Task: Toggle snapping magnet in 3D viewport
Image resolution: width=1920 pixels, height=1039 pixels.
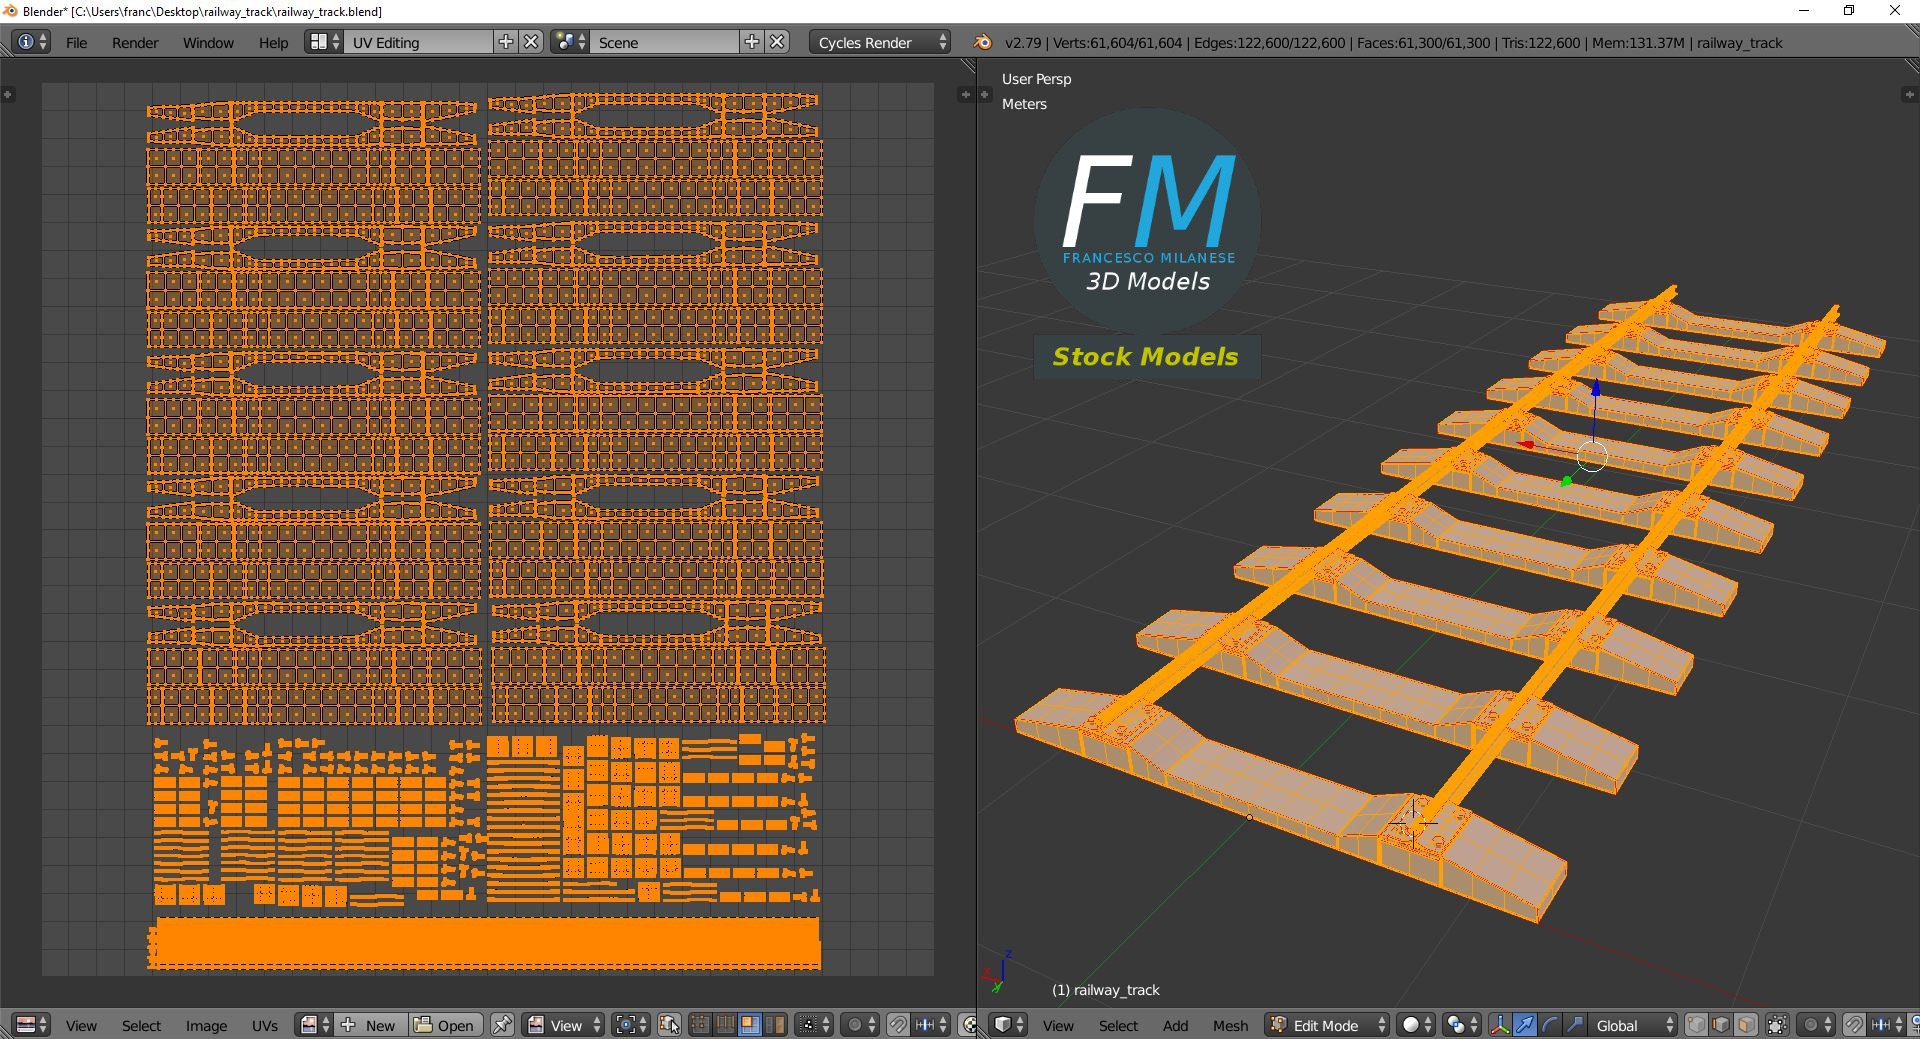Action: pyautogui.click(x=1854, y=1025)
